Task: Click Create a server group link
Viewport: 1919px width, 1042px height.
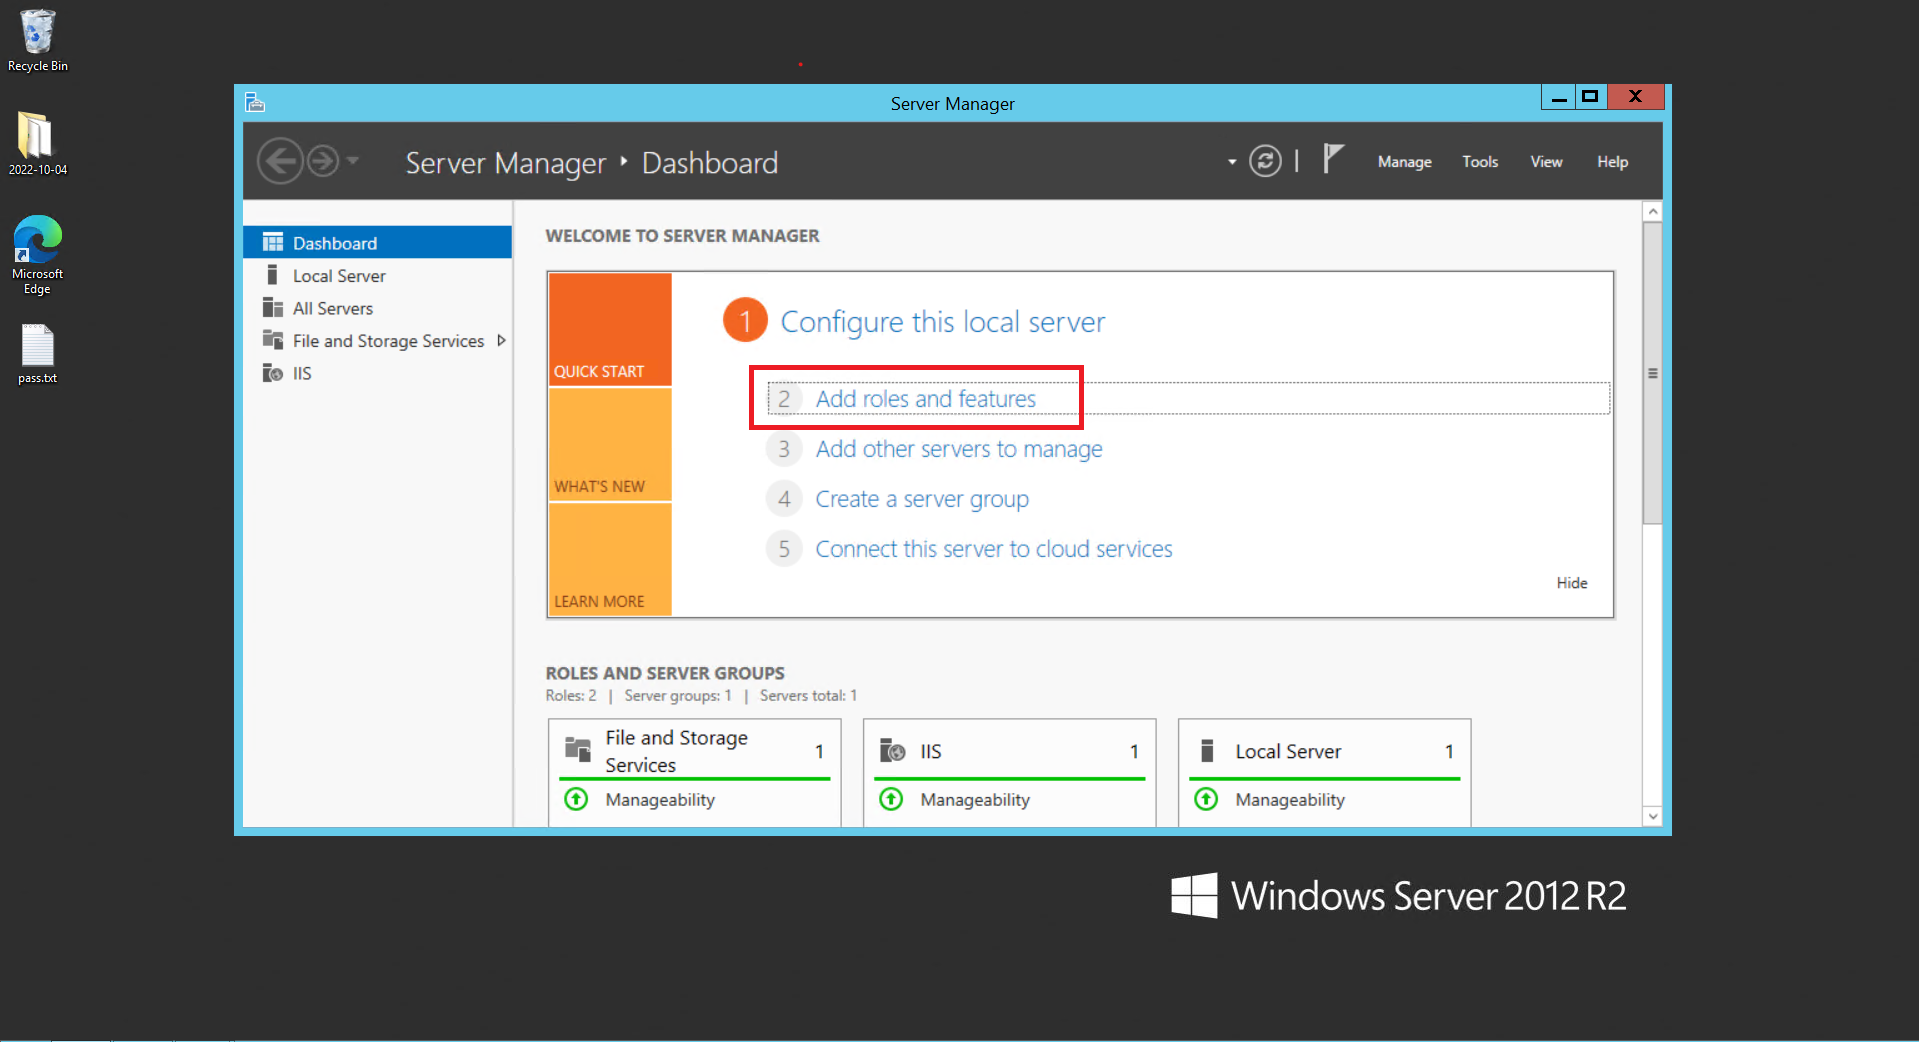Action: coord(922,499)
